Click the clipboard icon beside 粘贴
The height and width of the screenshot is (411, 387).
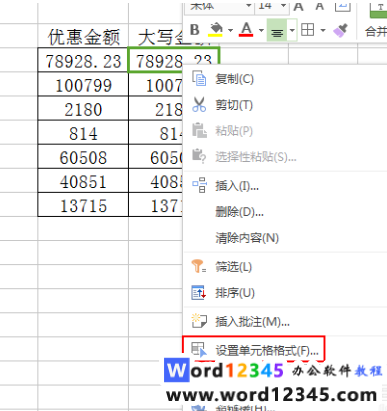pyautogui.click(x=199, y=130)
